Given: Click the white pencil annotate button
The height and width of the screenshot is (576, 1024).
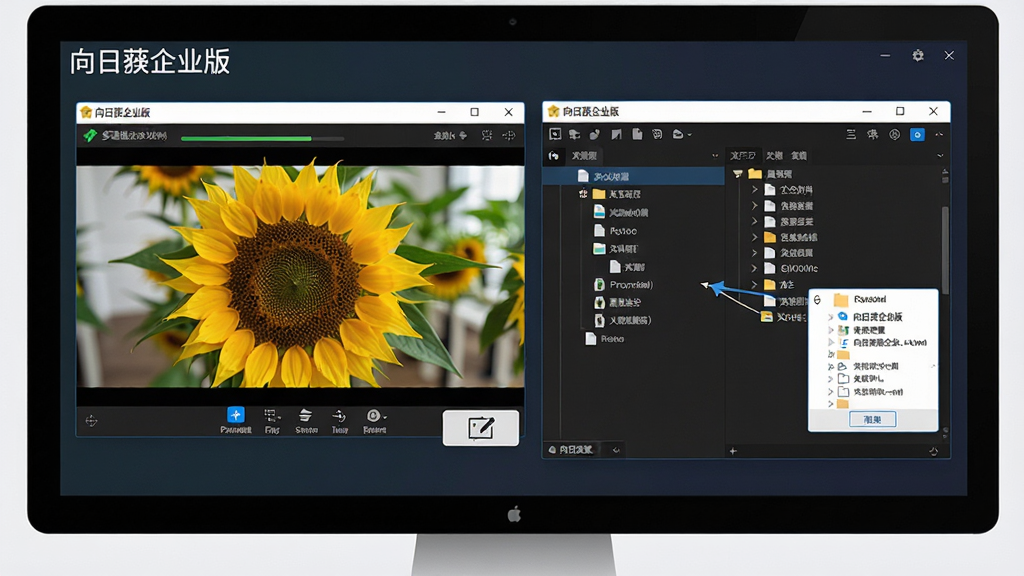Looking at the screenshot, I should (x=481, y=428).
